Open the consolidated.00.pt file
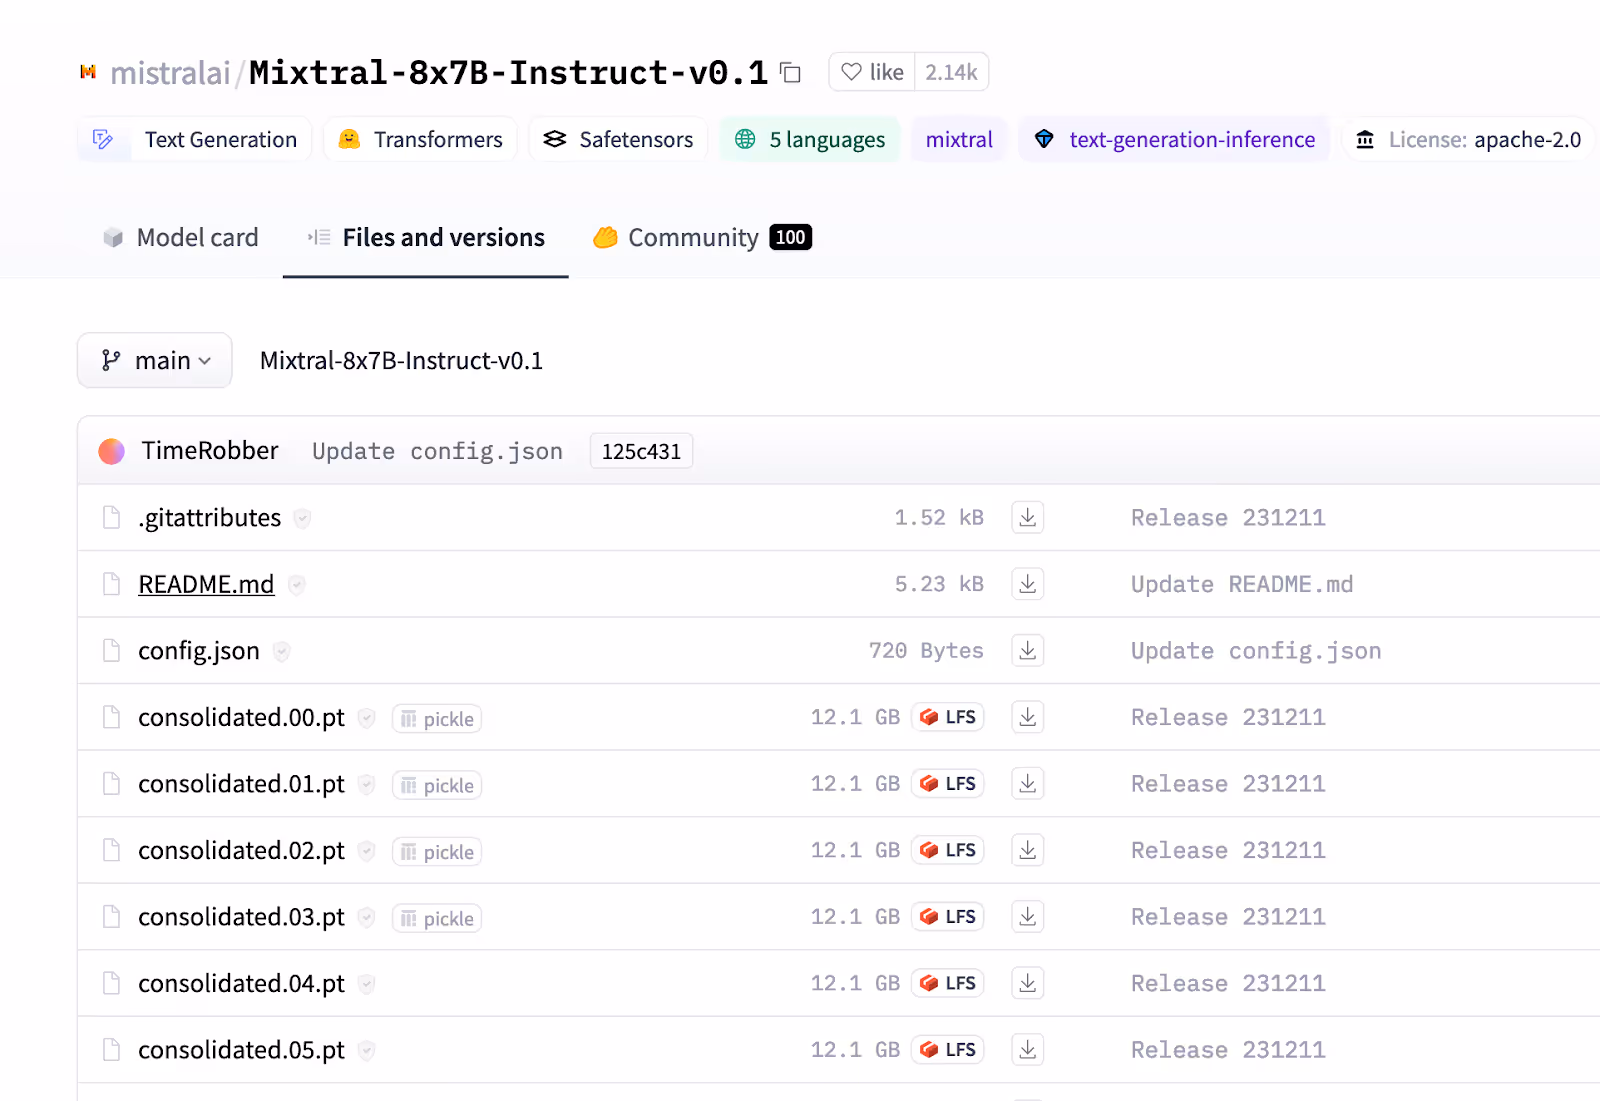 pos(241,718)
